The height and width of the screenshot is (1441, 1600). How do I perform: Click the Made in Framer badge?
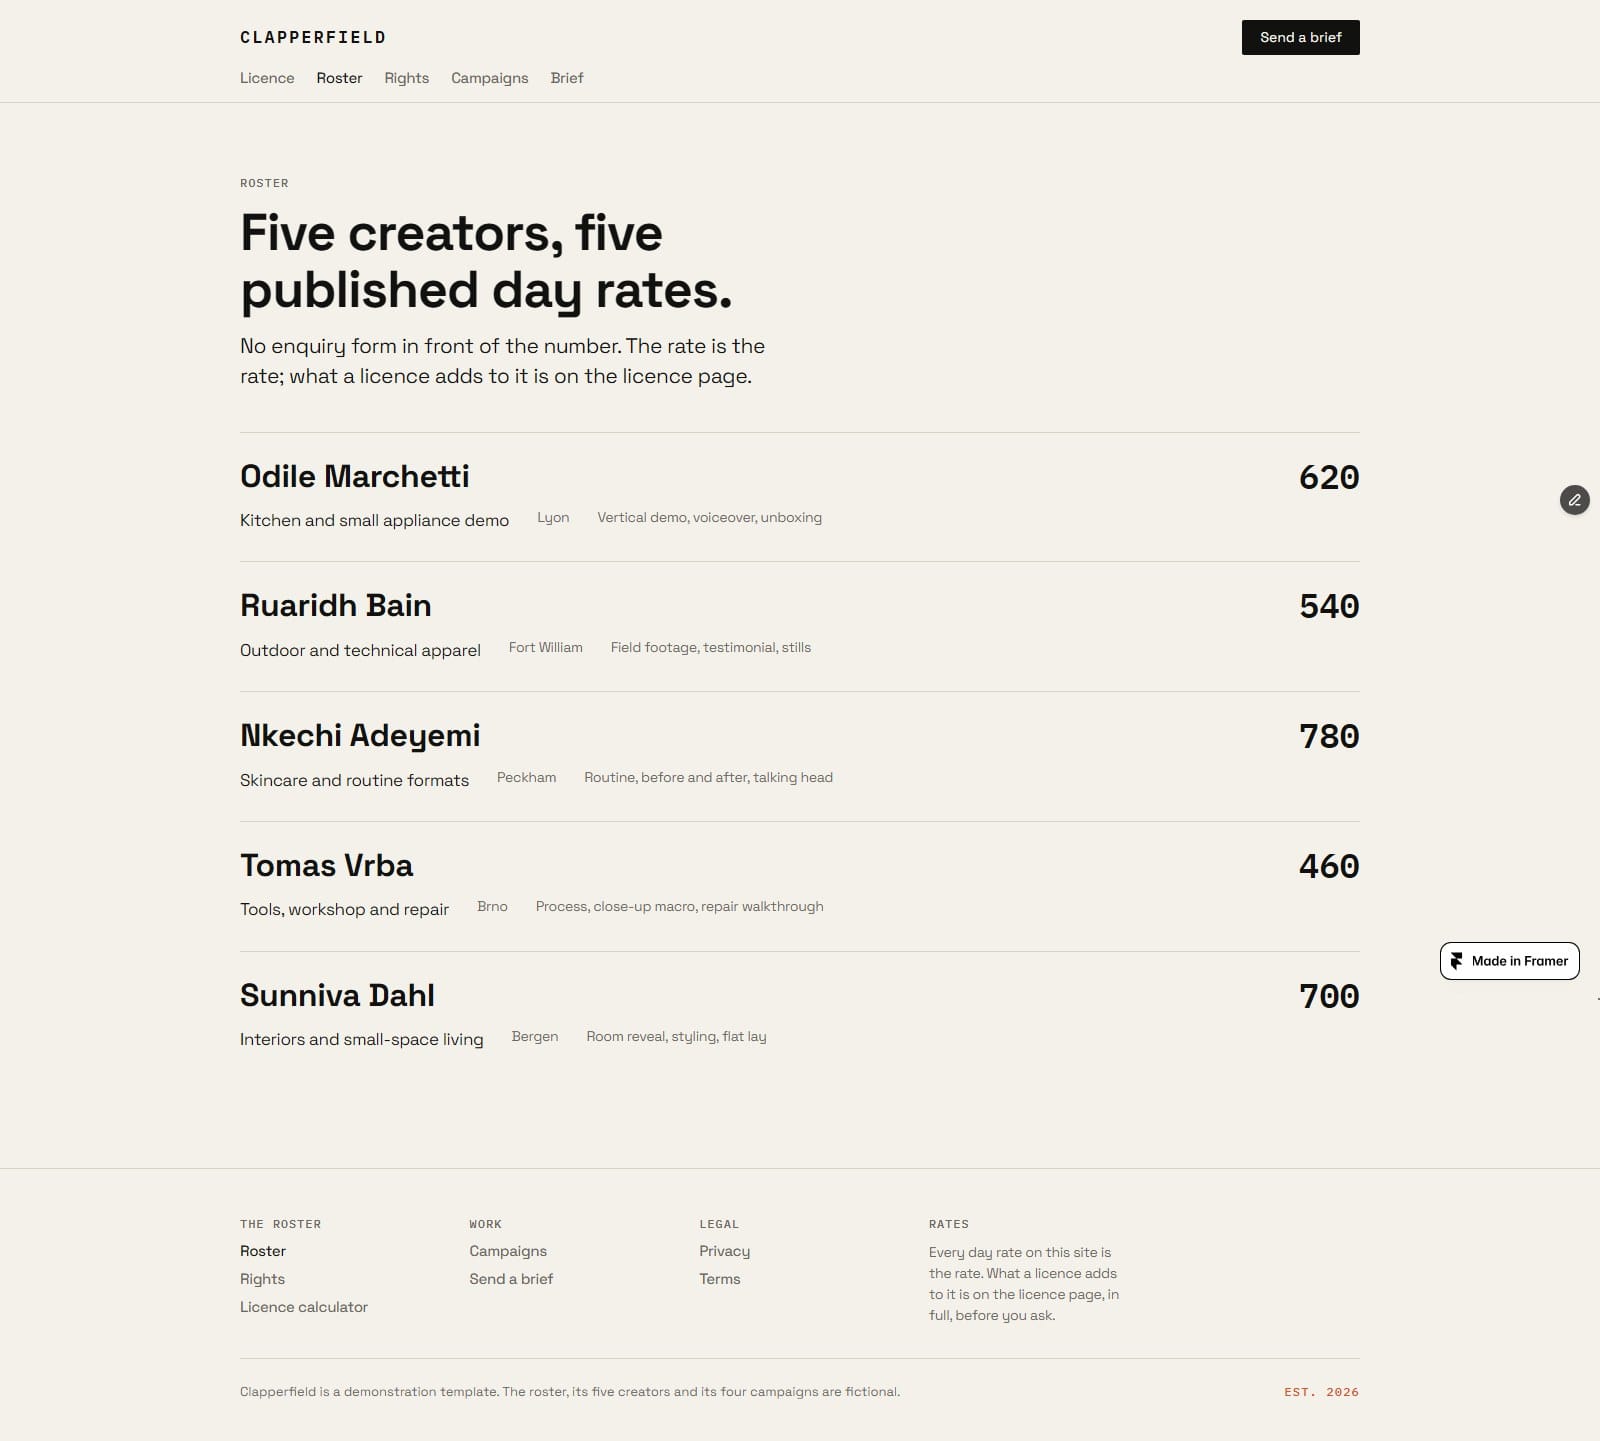[1510, 961]
